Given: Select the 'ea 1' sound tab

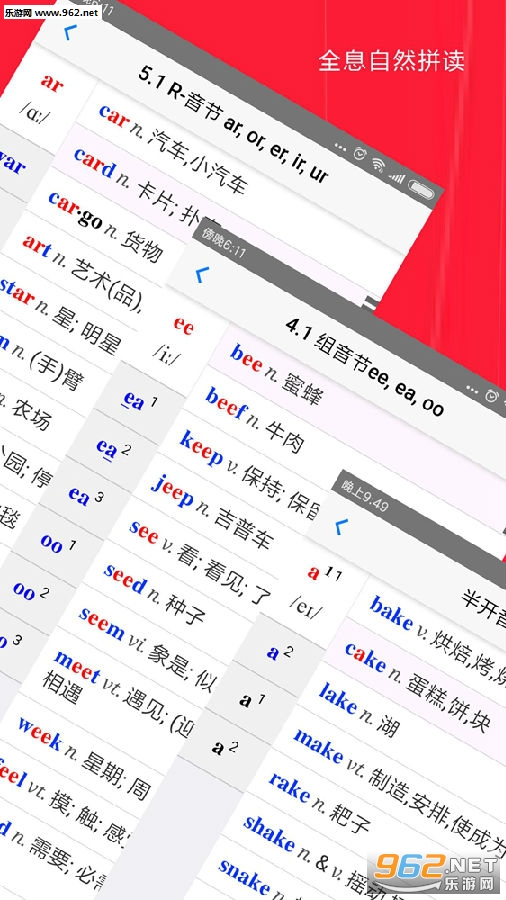Looking at the screenshot, I should (x=138, y=400).
